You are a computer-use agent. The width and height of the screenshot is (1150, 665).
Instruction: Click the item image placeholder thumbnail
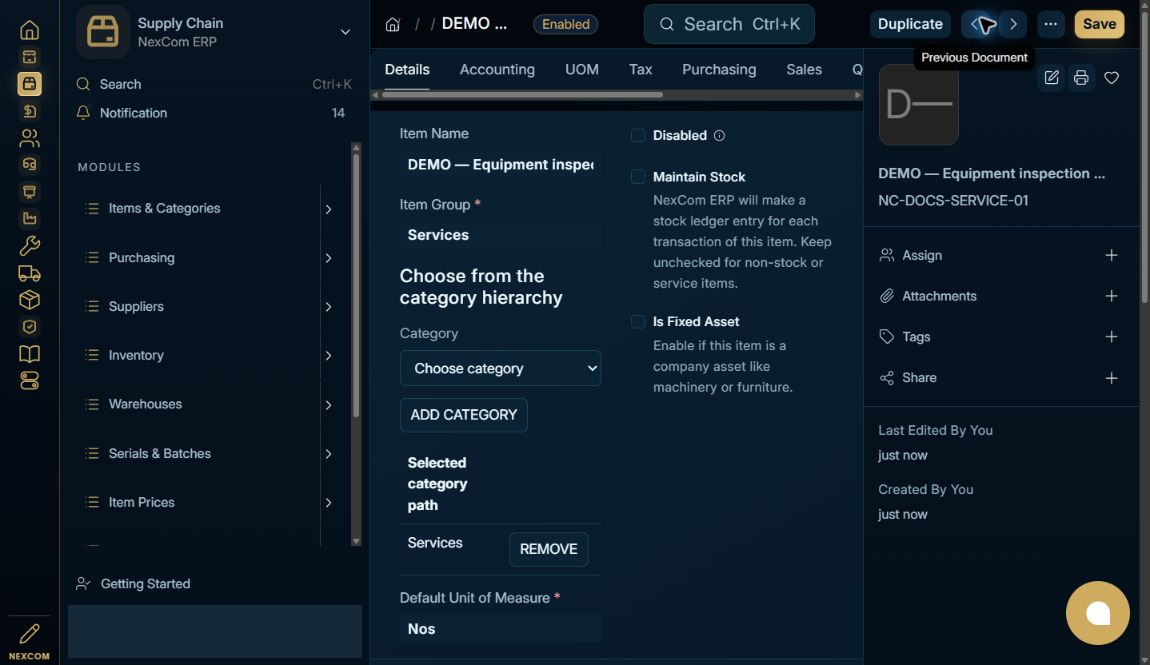tap(918, 104)
